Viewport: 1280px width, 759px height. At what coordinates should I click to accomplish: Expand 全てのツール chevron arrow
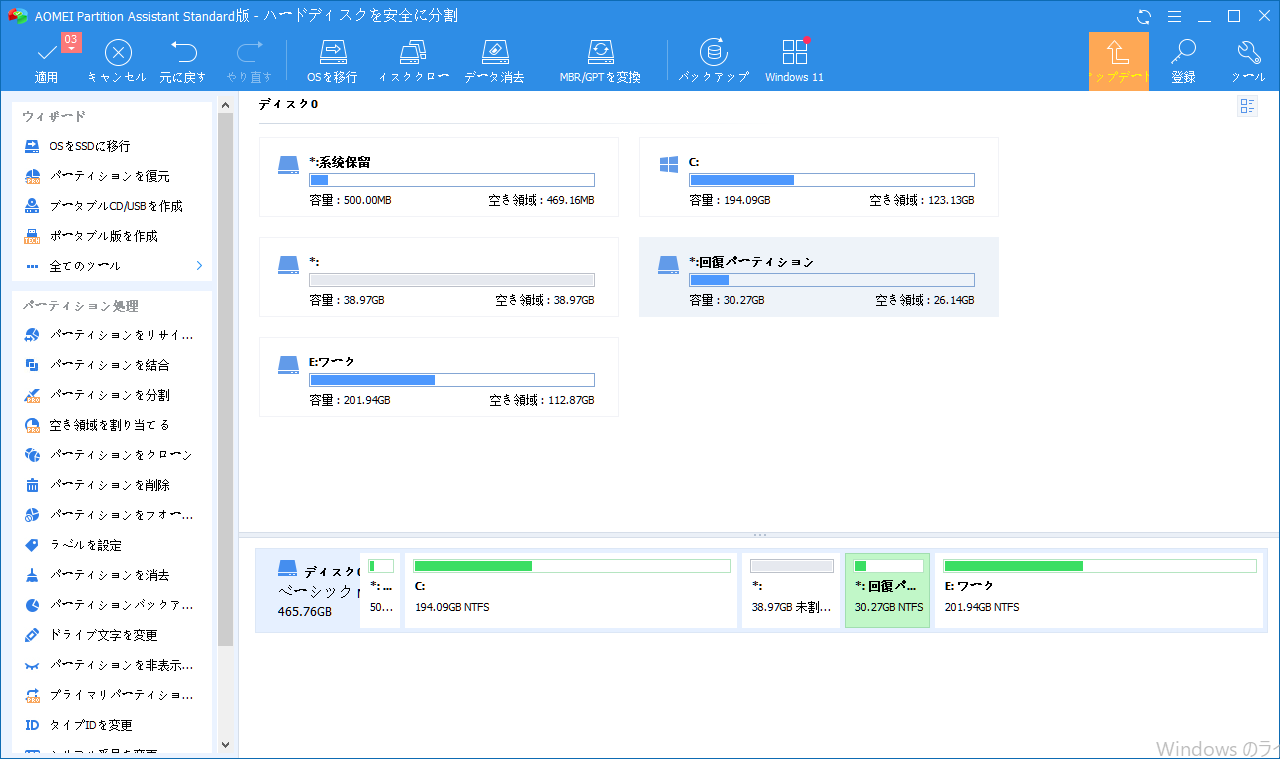[199, 266]
